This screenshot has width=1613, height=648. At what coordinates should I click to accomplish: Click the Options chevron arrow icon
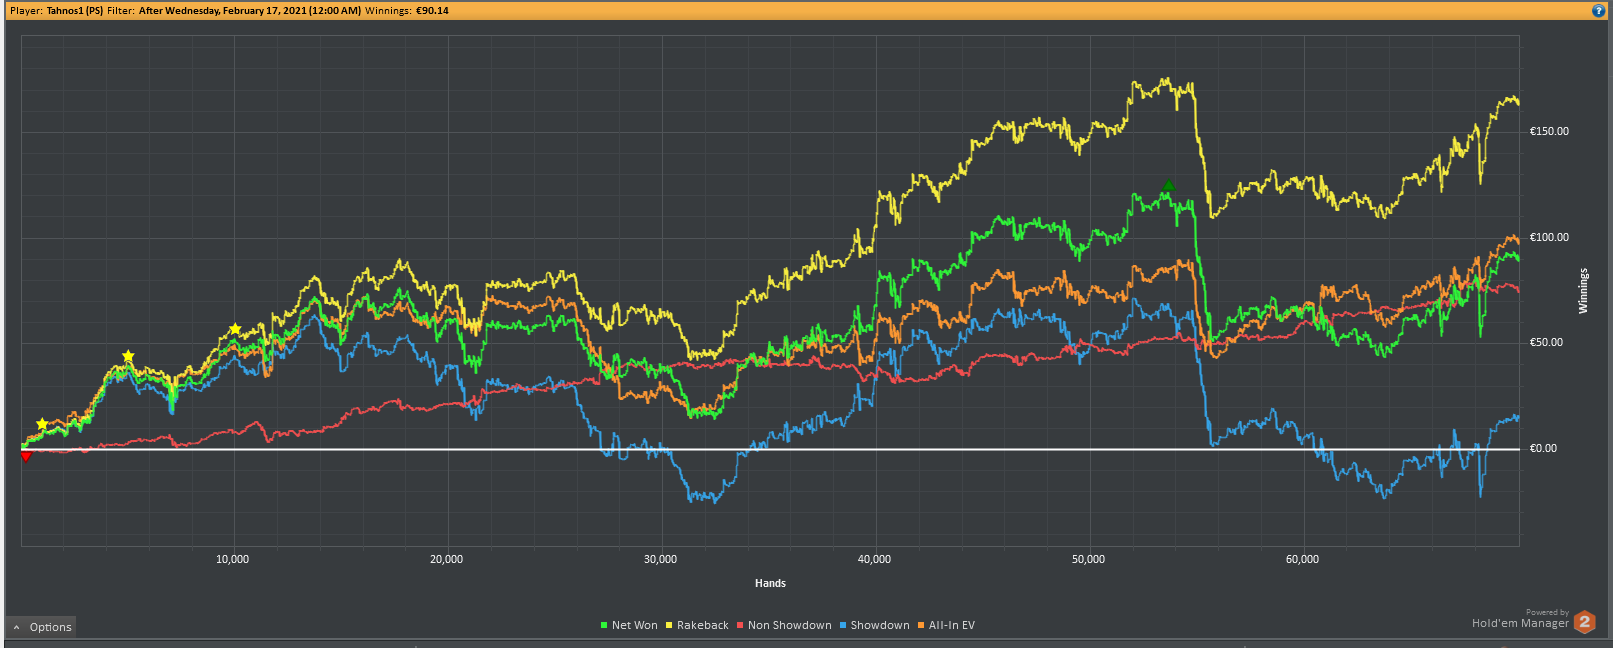pos(17,627)
